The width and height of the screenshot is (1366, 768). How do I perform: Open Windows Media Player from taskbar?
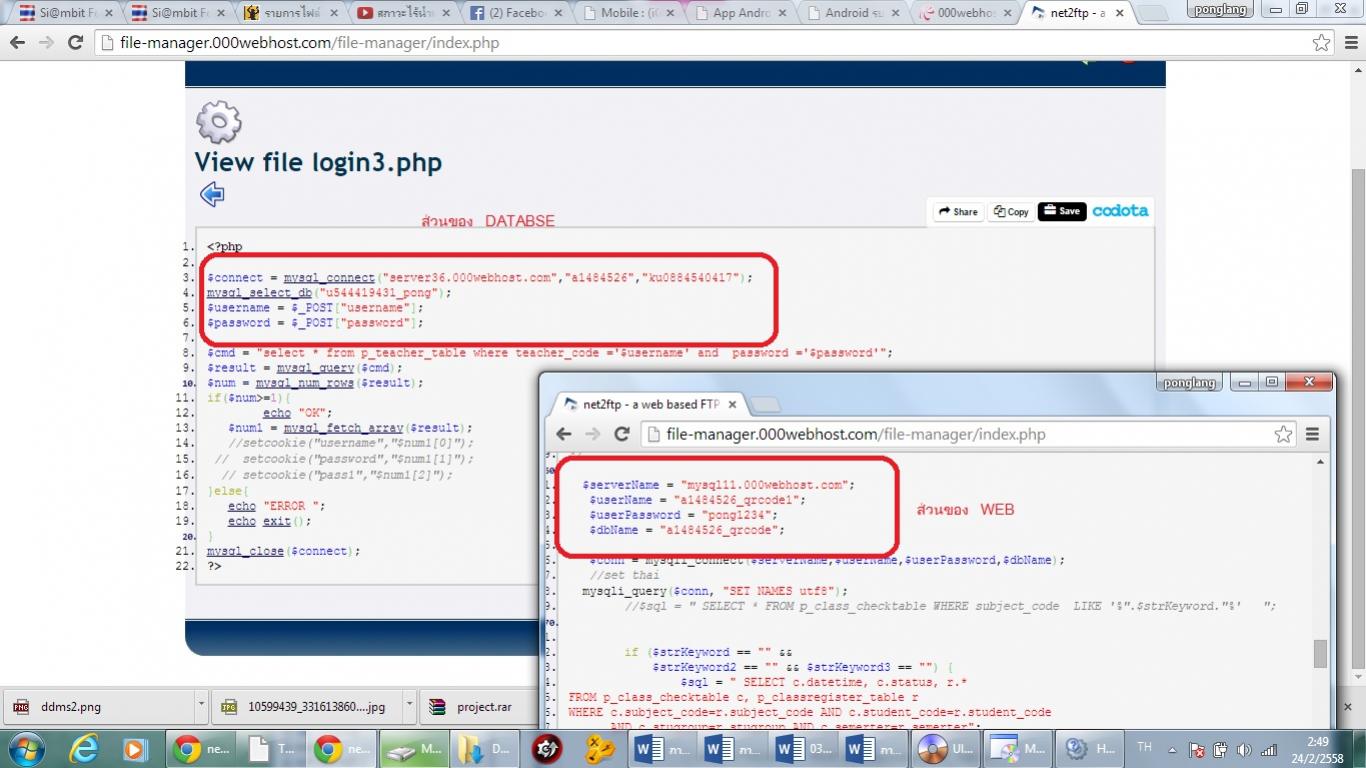point(134,748)
